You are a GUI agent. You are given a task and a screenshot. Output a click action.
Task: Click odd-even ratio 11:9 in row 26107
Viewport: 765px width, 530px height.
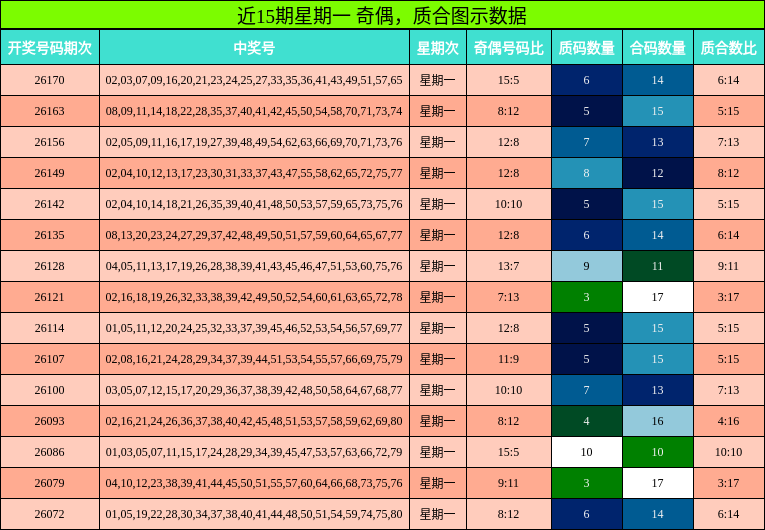509,359
